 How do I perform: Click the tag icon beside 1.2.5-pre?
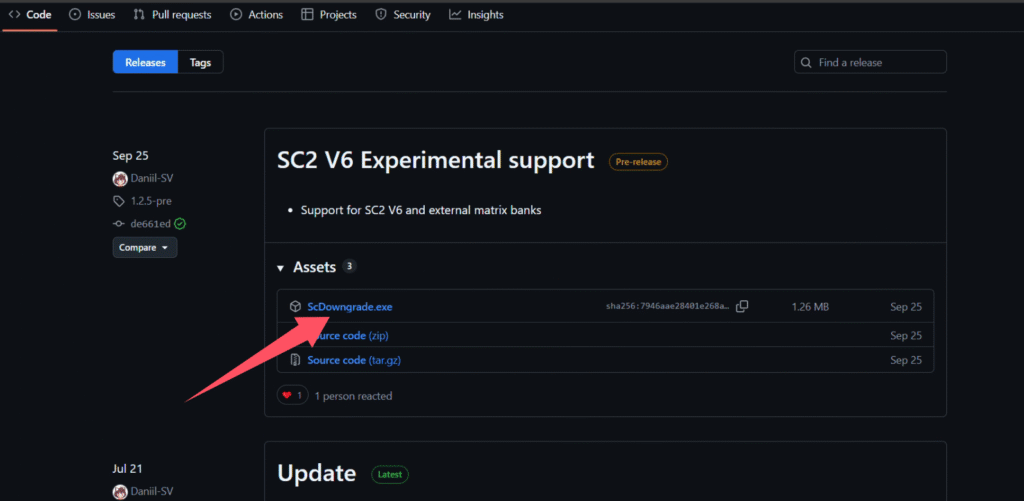point(118,201)
